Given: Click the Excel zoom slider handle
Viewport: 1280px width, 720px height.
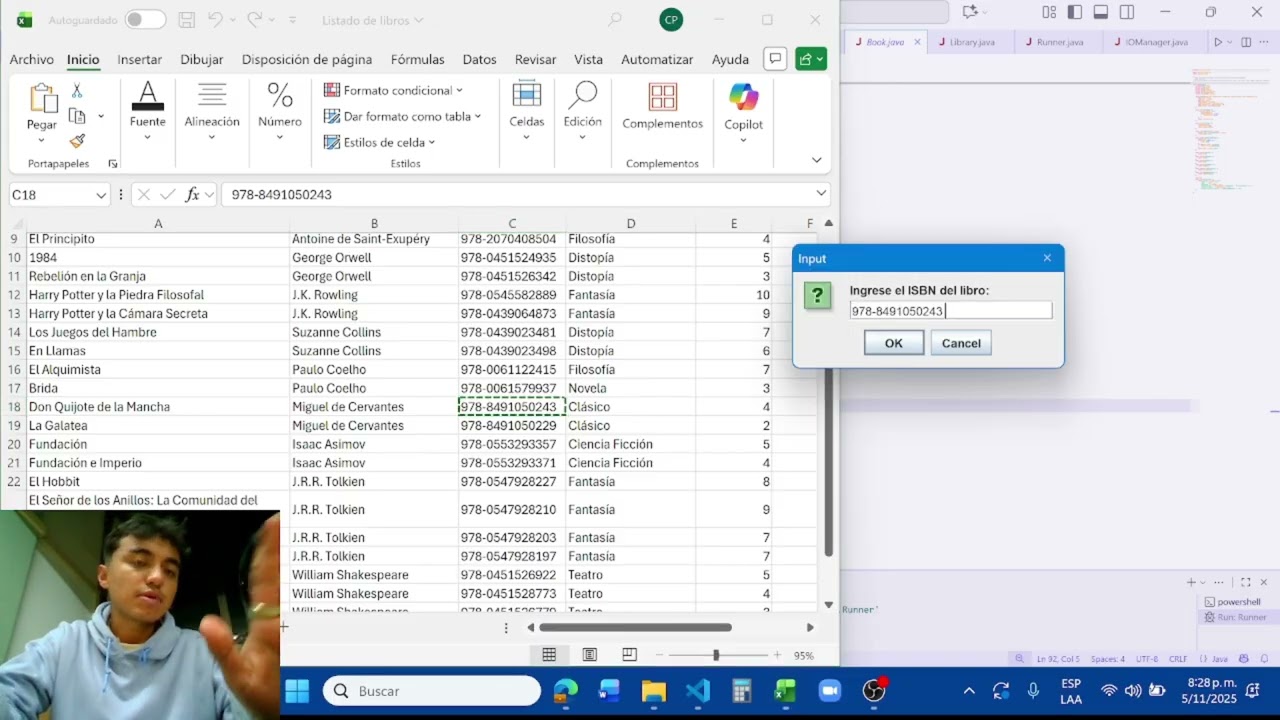Looking at the screenshot, I should coord(715,655).
